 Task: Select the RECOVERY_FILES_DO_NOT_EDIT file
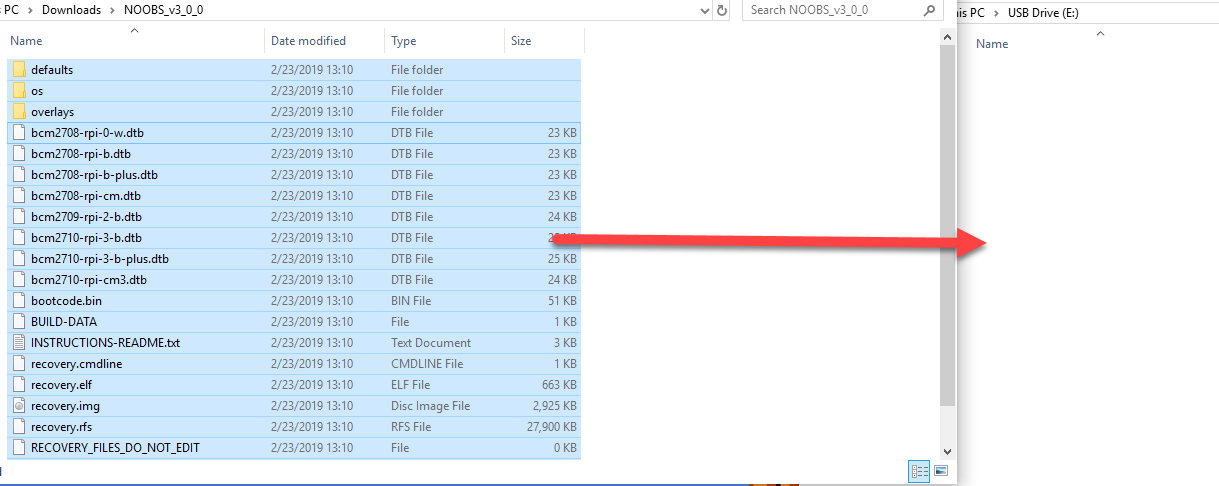click(x=115, y=448)
